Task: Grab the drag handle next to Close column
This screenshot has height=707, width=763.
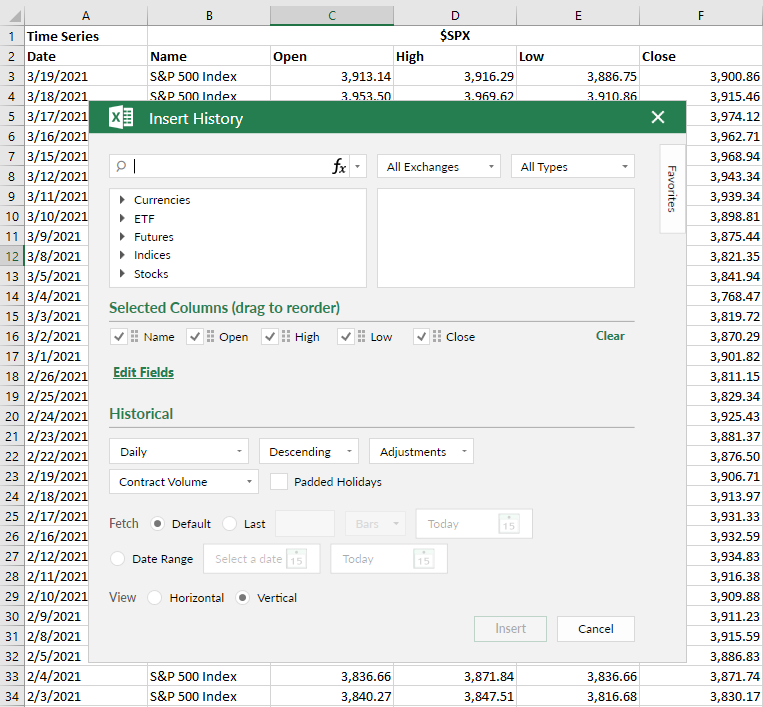Action: (x=437, y=337)
